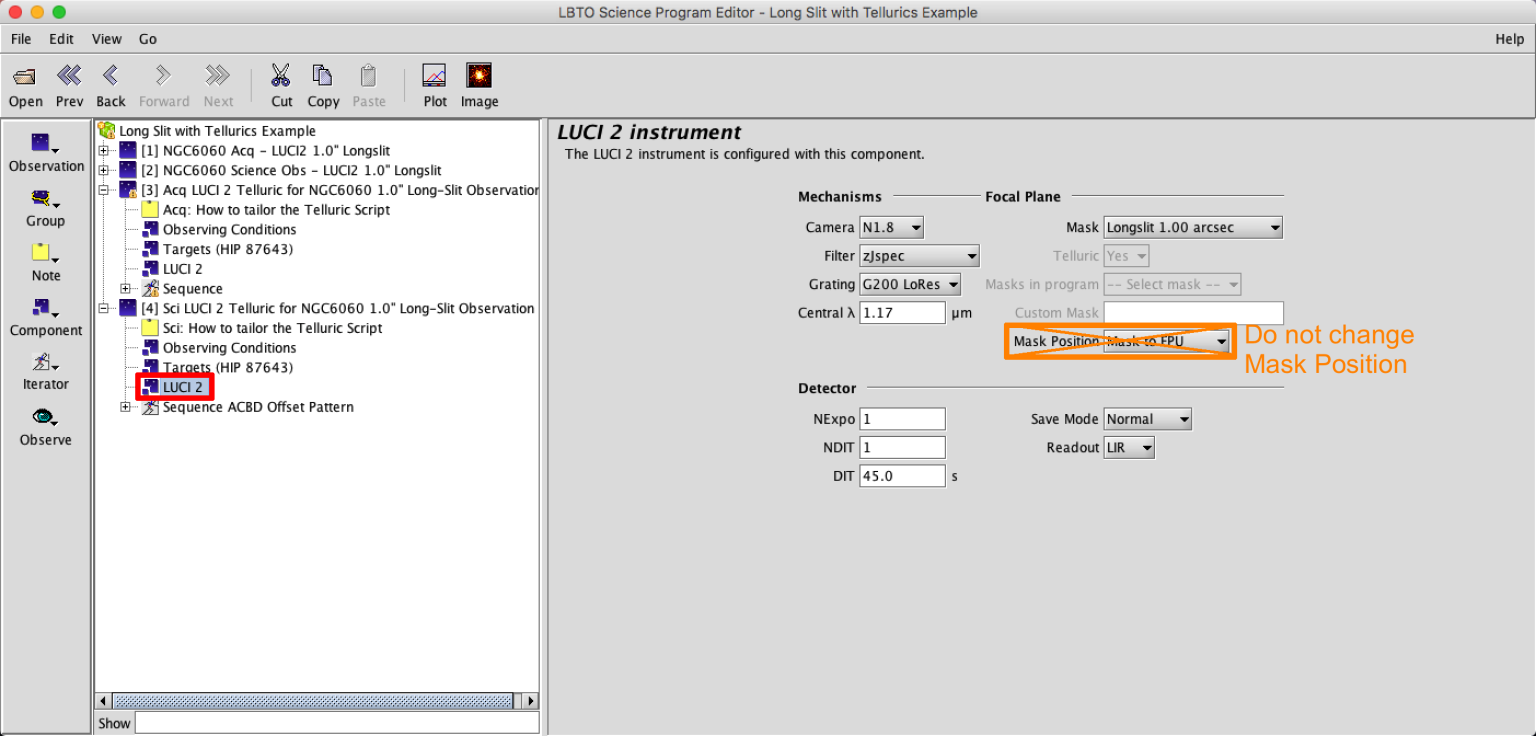Screen dimensions: 1536x736
Task: Click the tree scrollbar right arrow
Action: click(530, 701)
